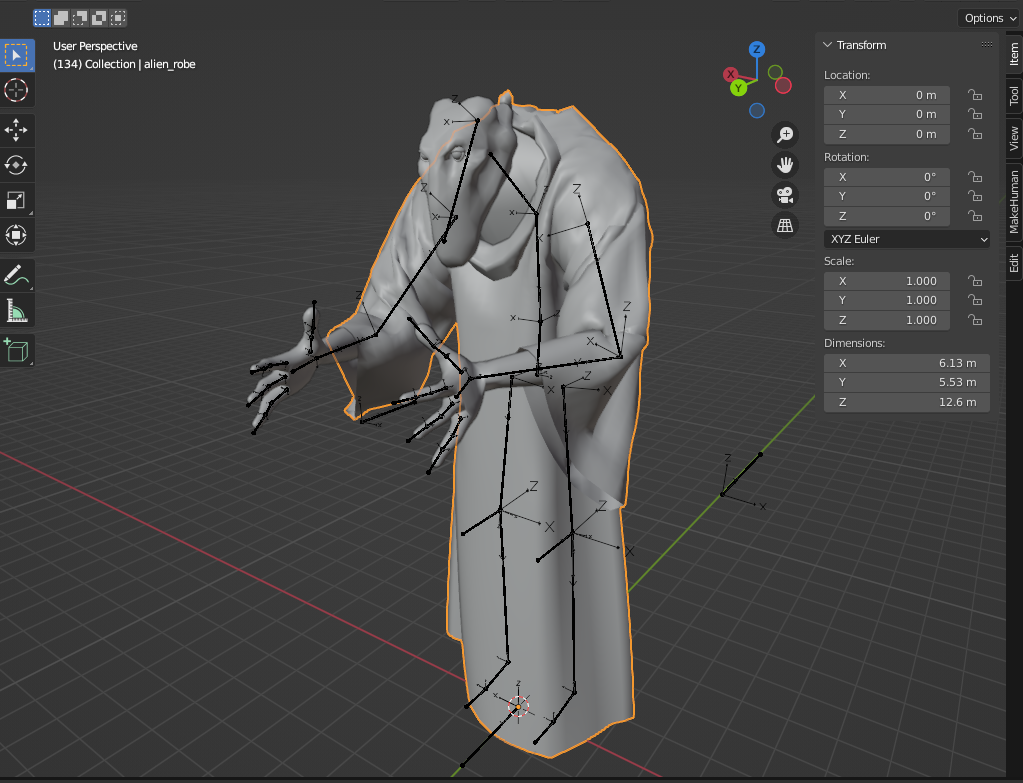Click the Z axis on the navigation gizmo

click(755, 48)
